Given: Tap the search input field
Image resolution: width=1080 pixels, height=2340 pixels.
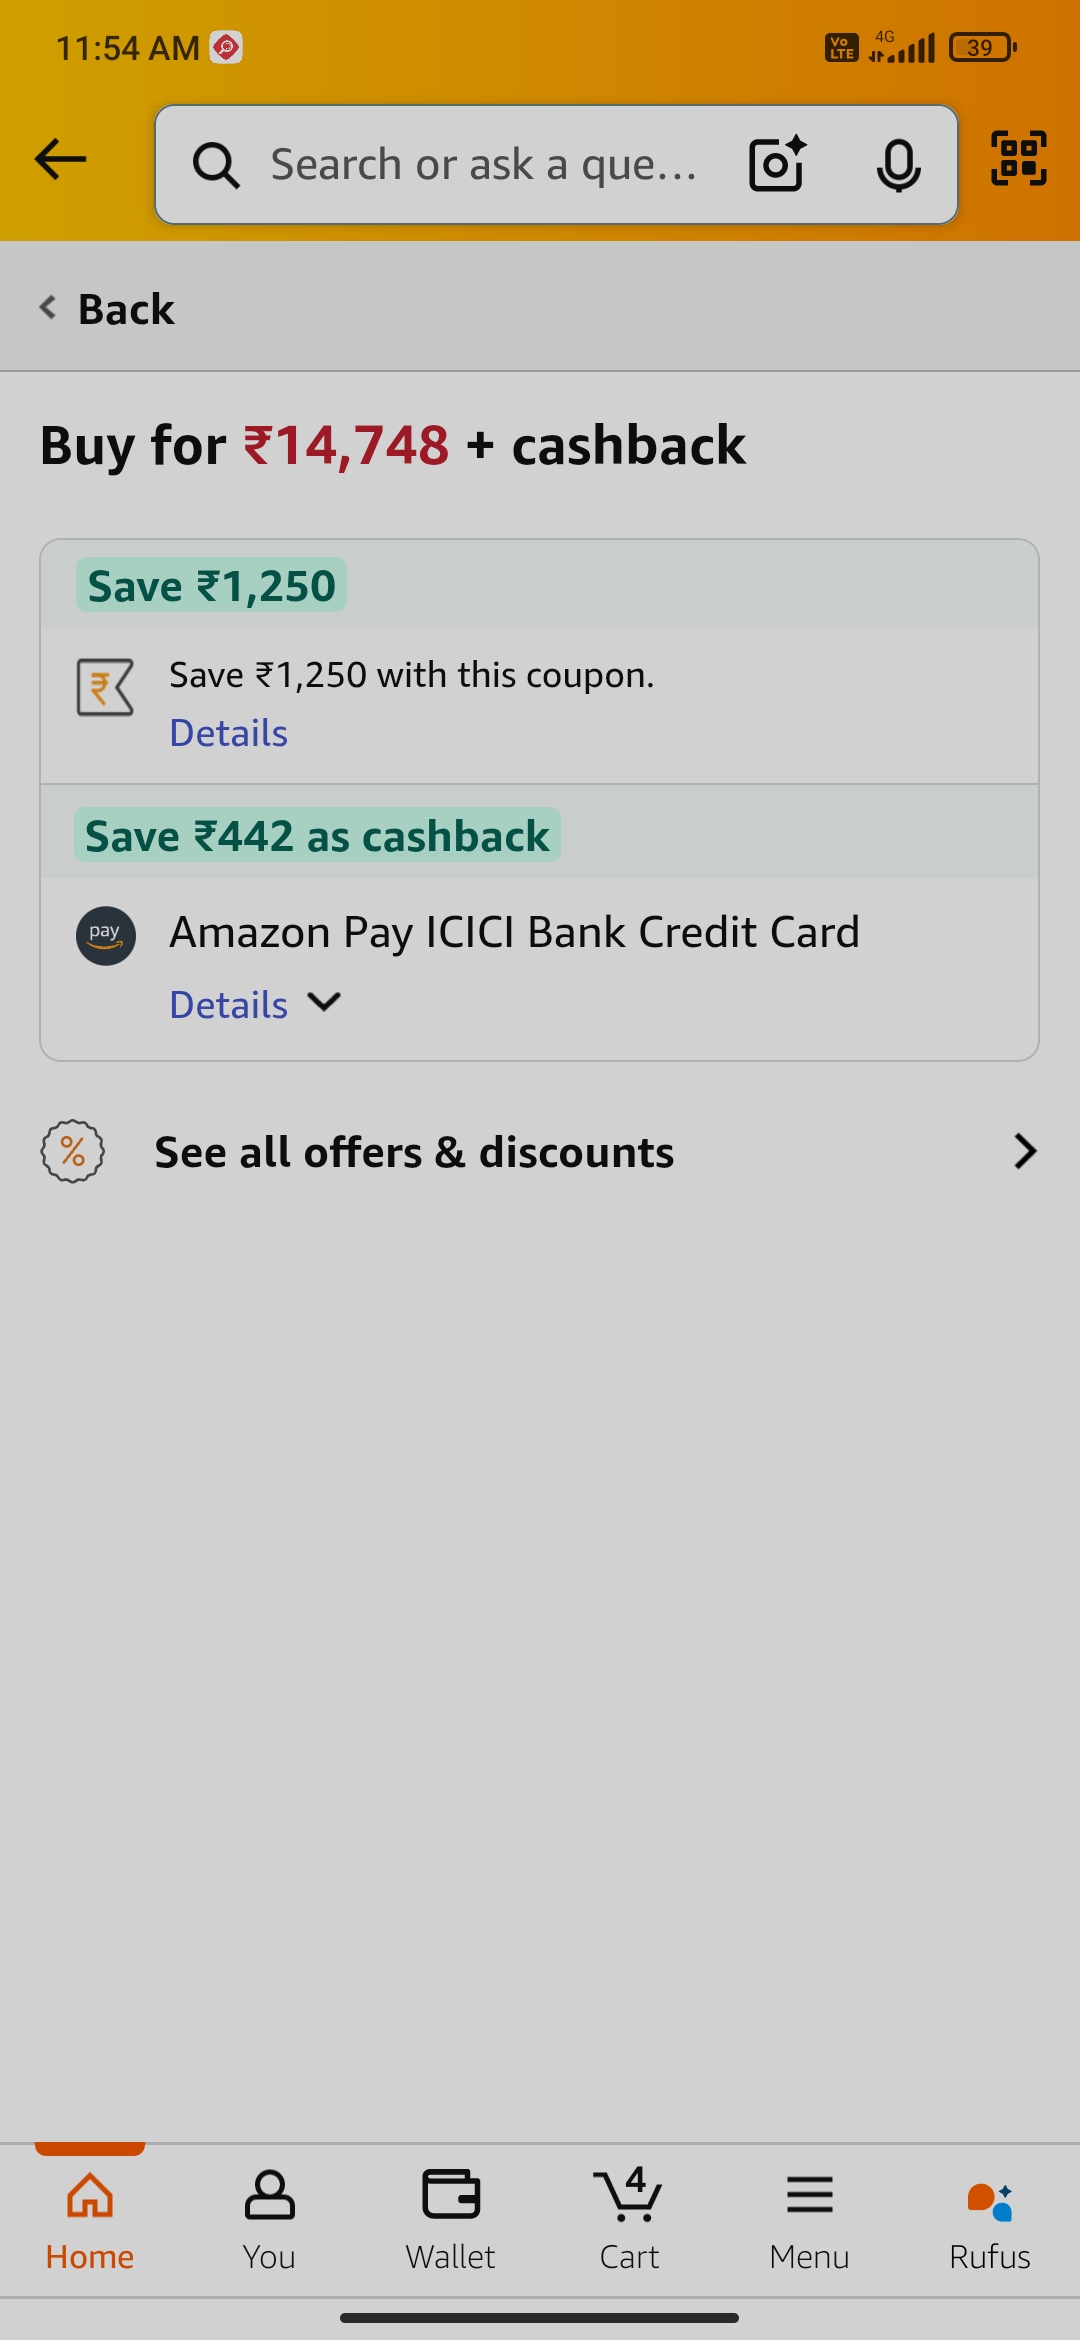Looking at the screenshot, I should 480,164.
